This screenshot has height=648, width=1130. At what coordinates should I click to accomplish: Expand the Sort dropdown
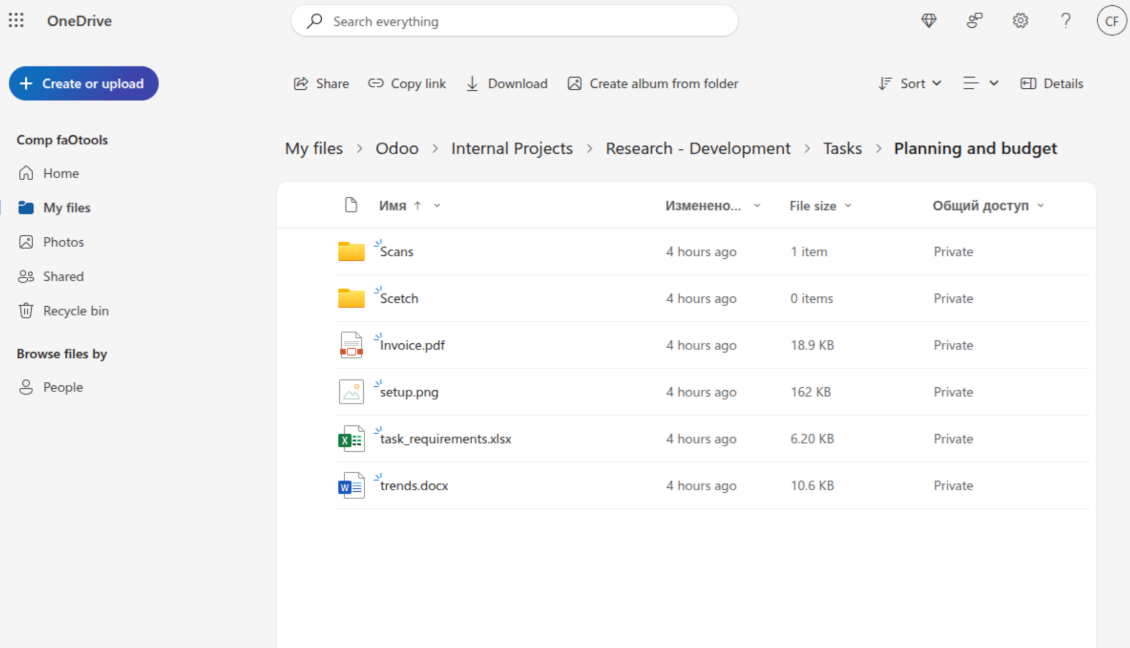(x=910, y=84)
